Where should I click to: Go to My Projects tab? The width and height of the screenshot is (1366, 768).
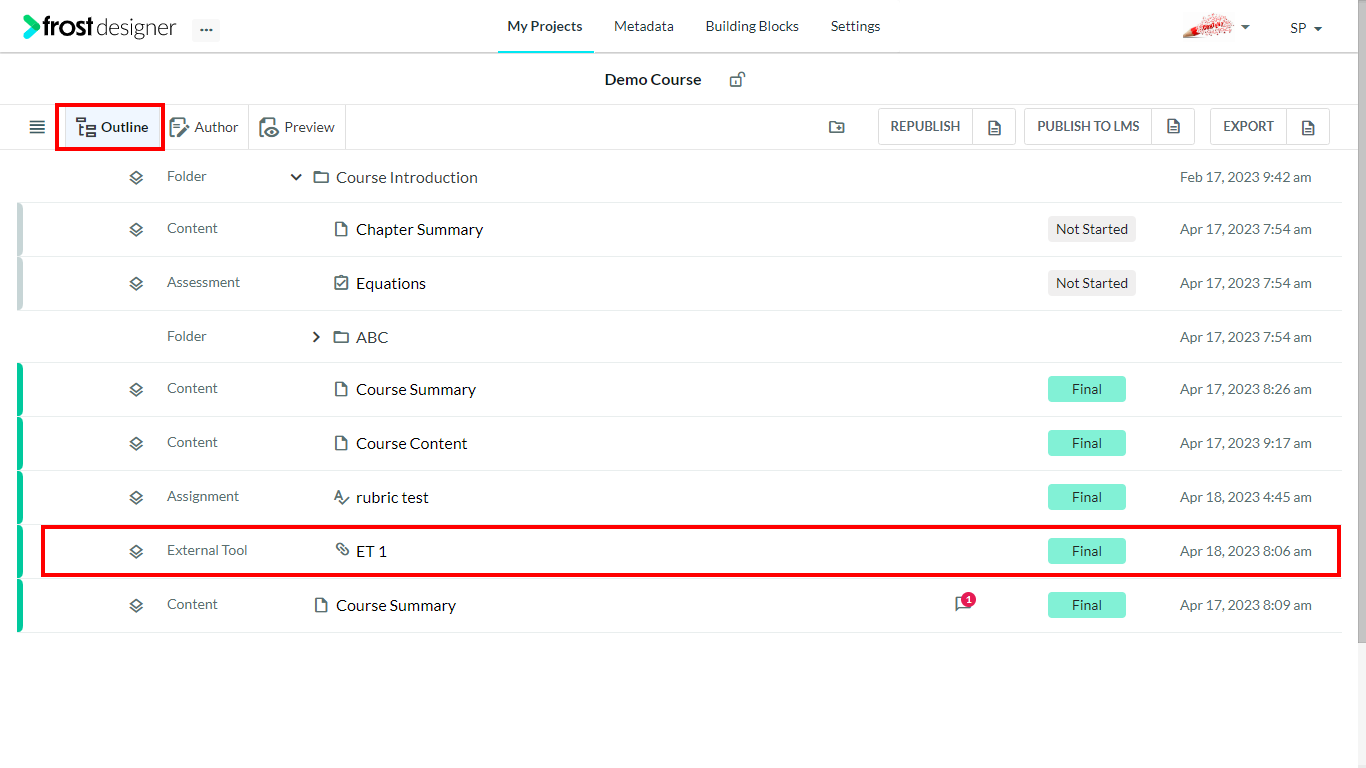(x=545, y=27)
